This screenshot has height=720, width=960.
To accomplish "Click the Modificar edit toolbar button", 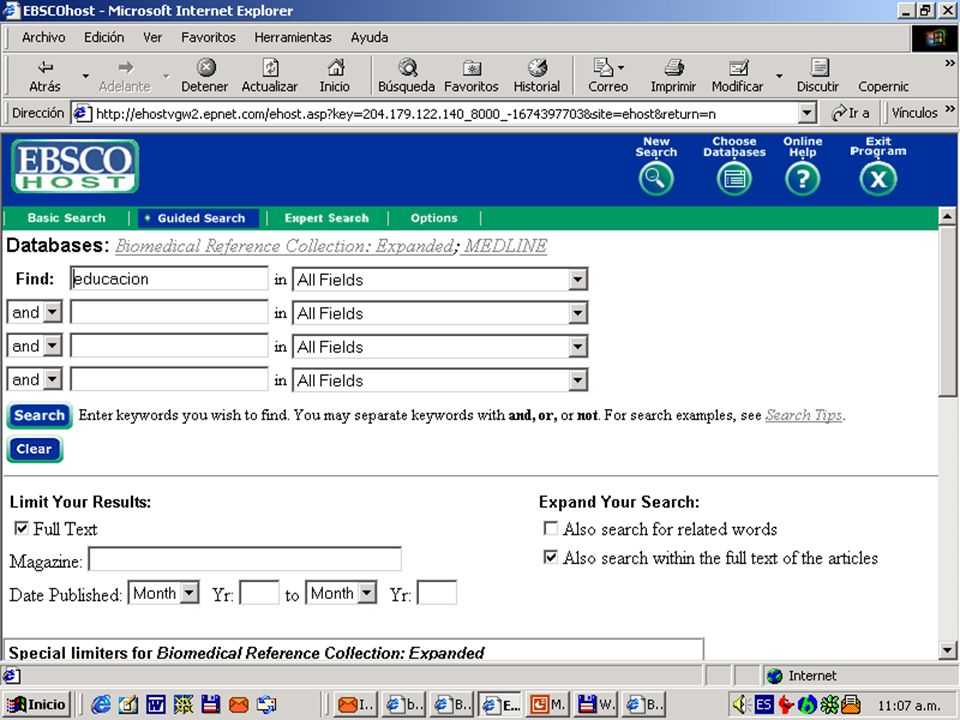I will click(738, 75).
